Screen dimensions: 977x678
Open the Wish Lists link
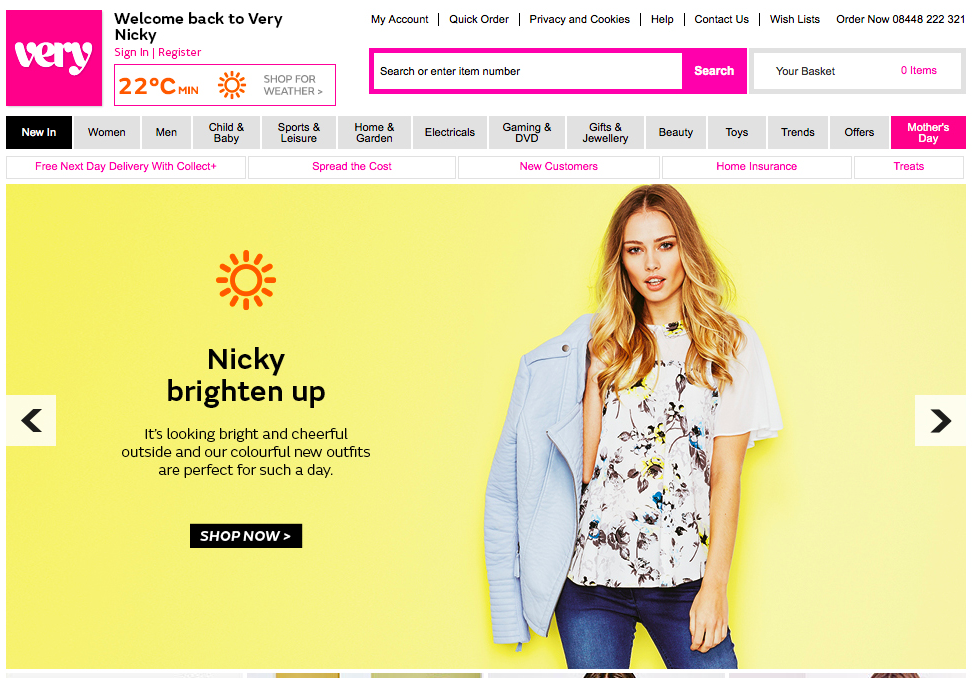[x=794, y=19]
